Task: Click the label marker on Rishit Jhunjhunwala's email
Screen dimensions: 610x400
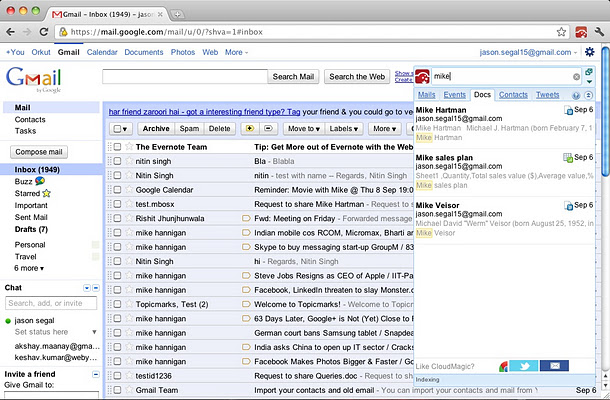Action: pyautogui.click(x=246, y=218)
